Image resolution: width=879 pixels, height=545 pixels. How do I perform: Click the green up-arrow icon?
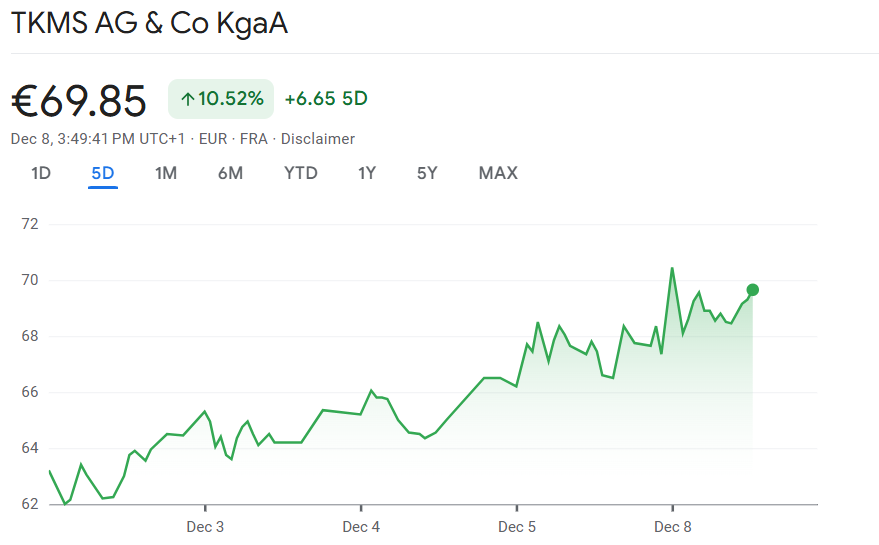(187, 99)
